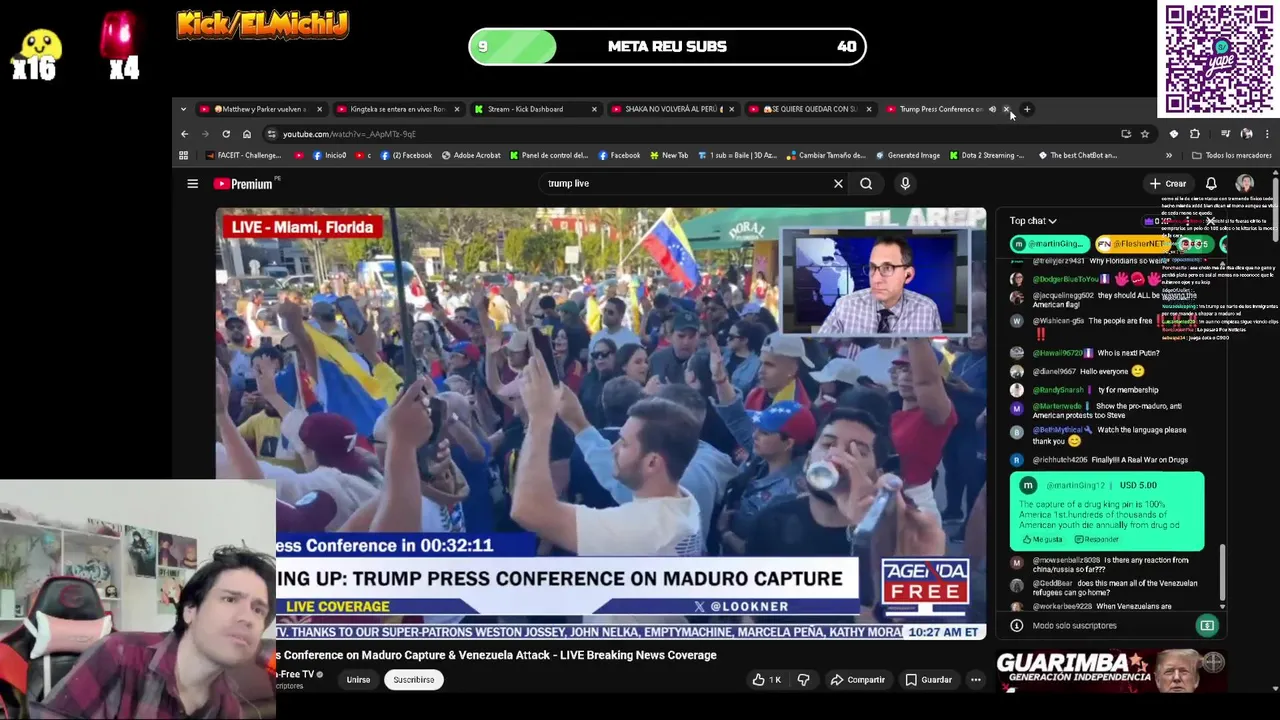The width and height of the screenshot is (1280, 720).
Task: Open more actions ellipsis under video
Action: (975, 680)
